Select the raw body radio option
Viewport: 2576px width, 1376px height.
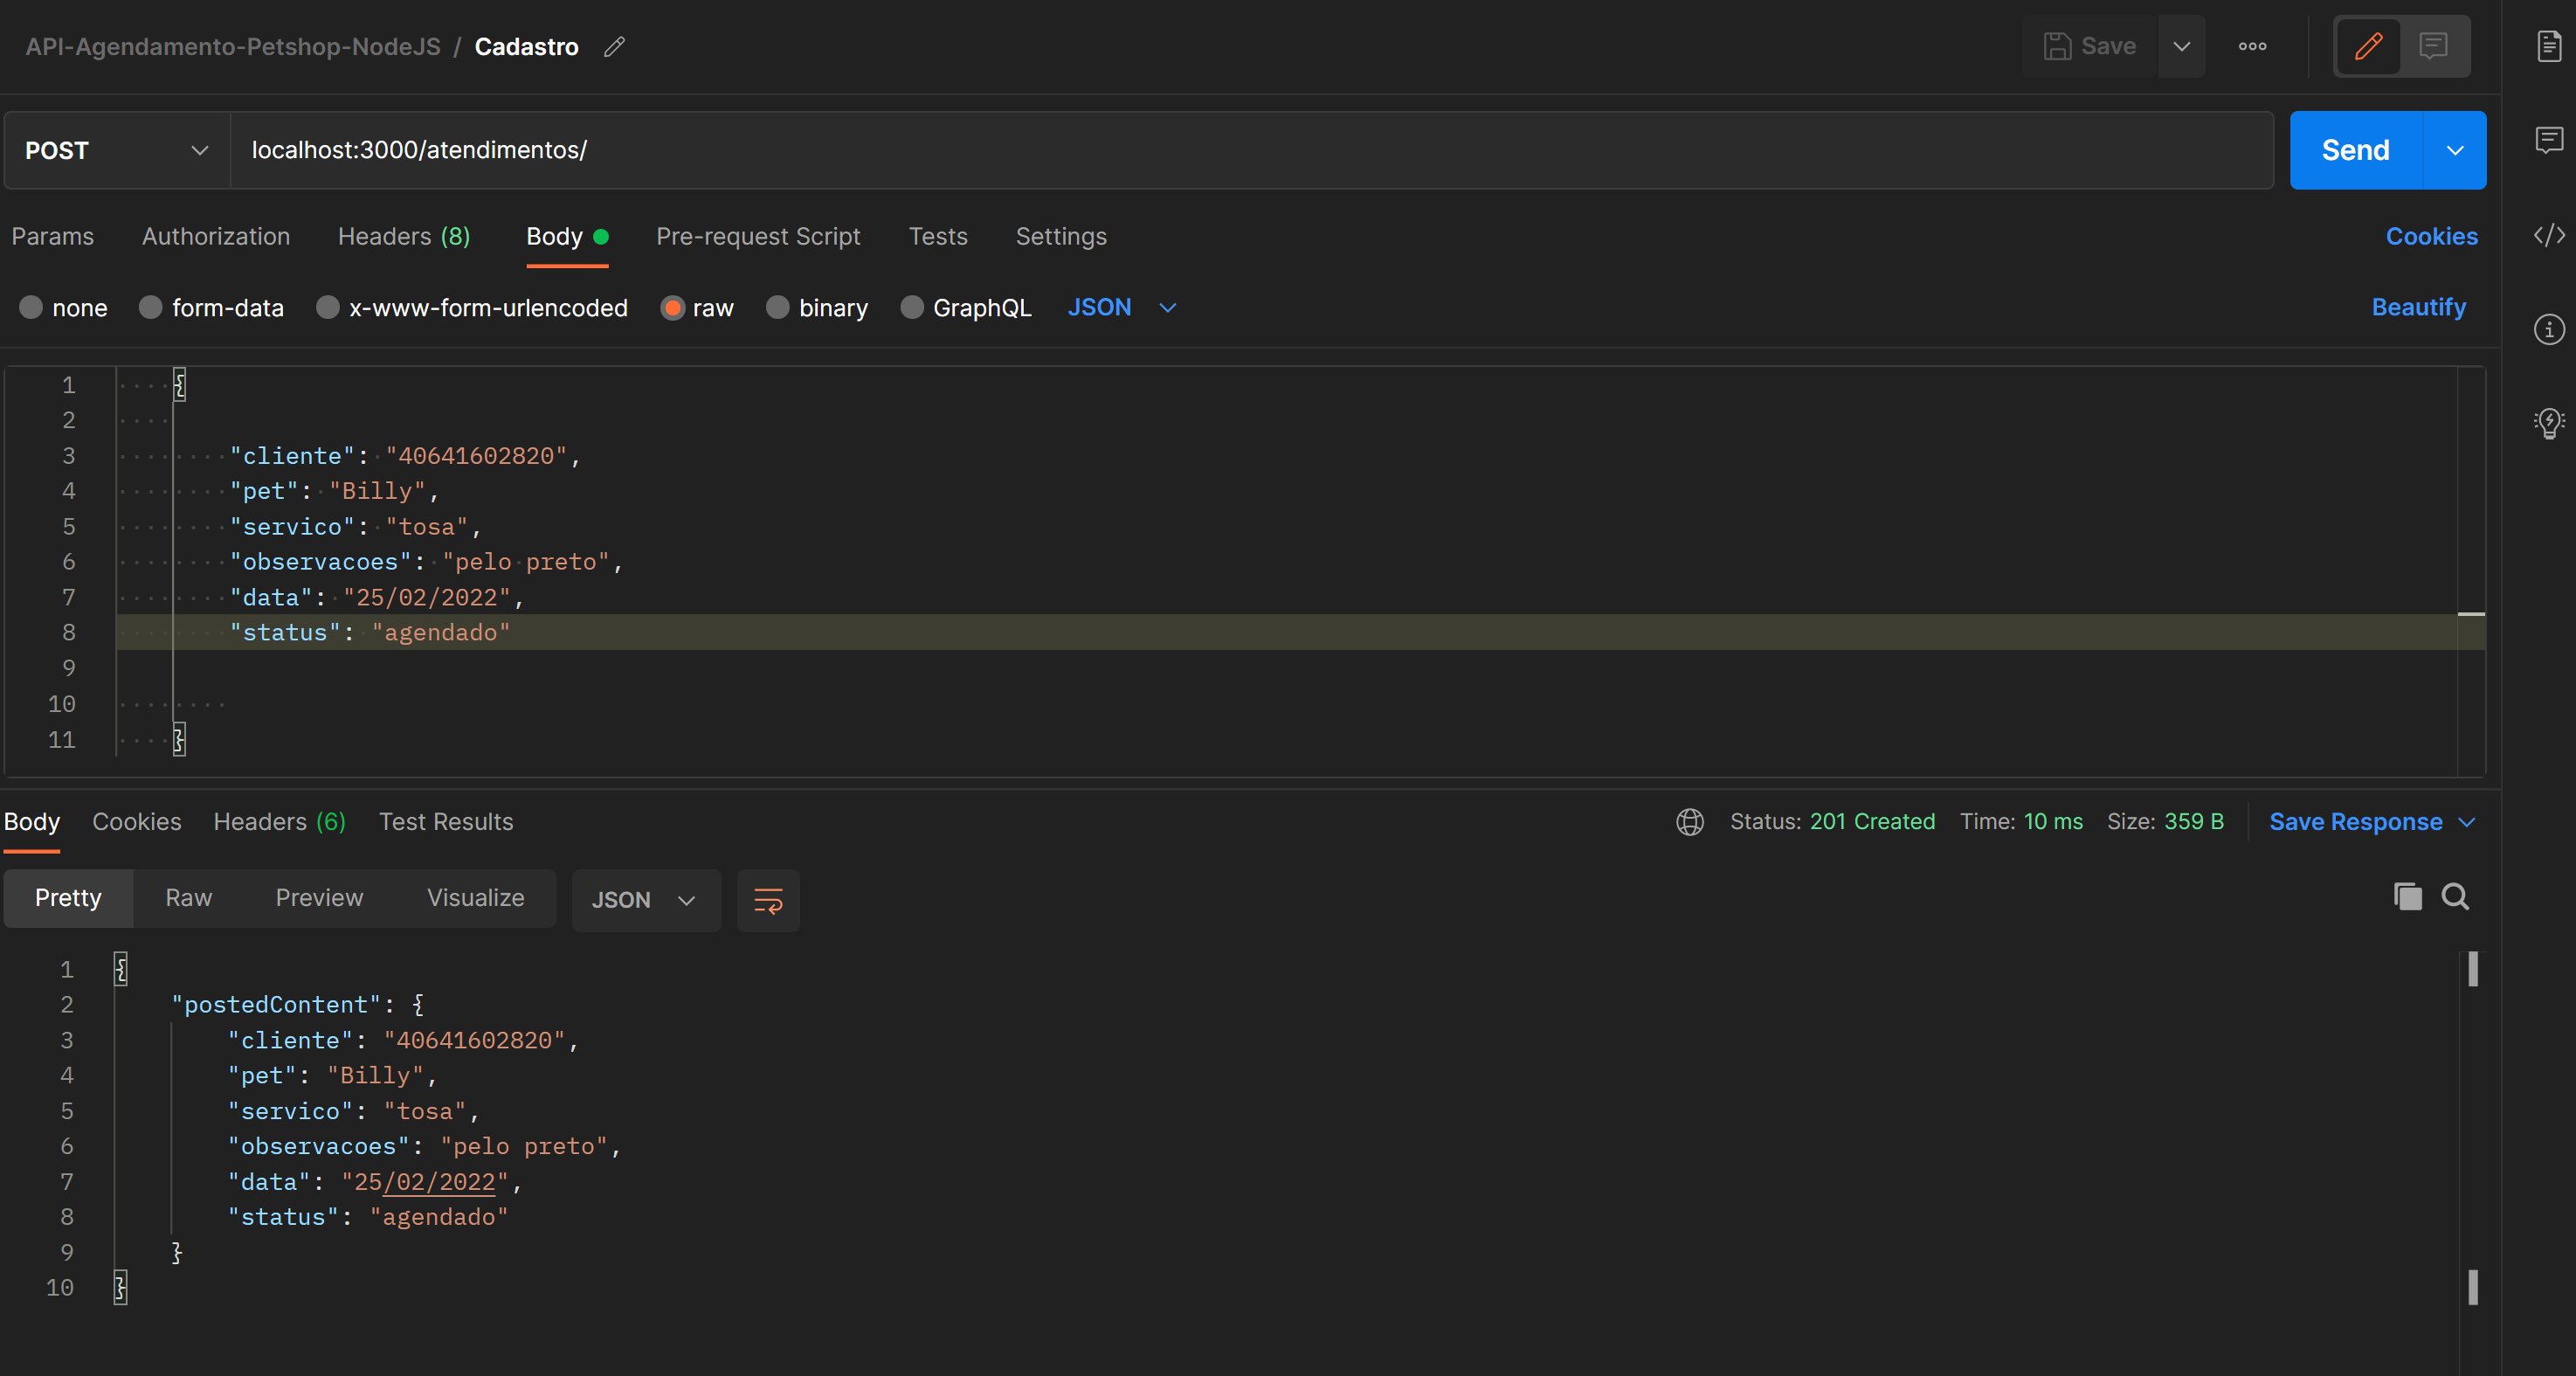(672, 307)
